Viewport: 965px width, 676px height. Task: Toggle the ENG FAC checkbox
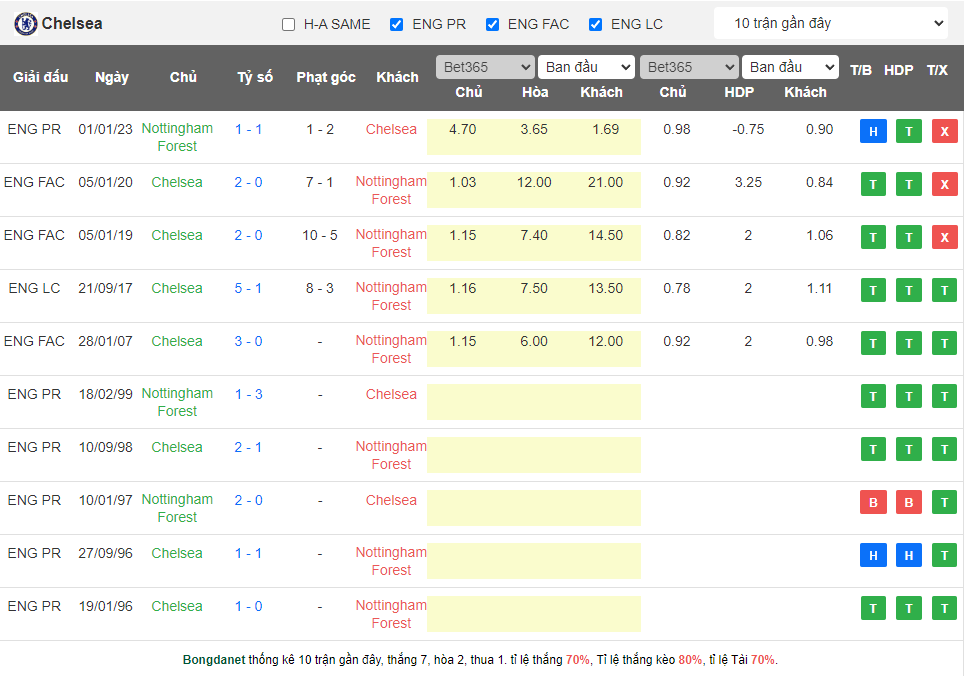coord(492,24)
